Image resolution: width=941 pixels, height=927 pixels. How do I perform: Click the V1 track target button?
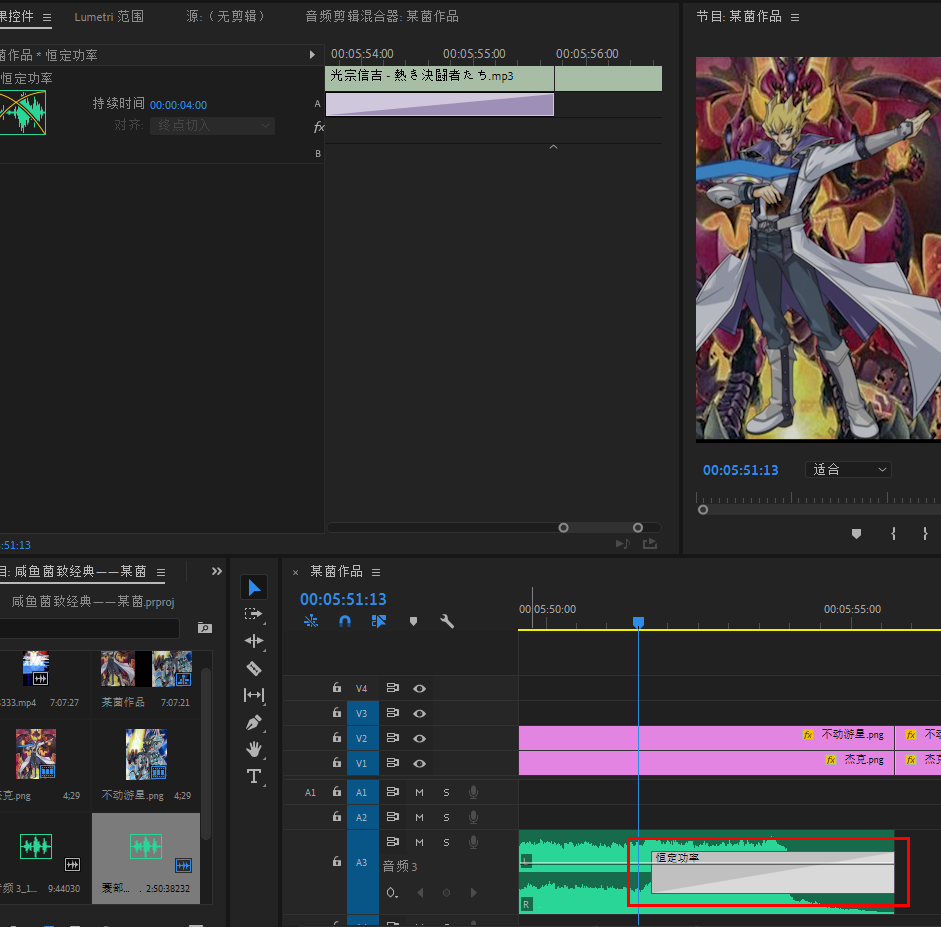(362, 763)
